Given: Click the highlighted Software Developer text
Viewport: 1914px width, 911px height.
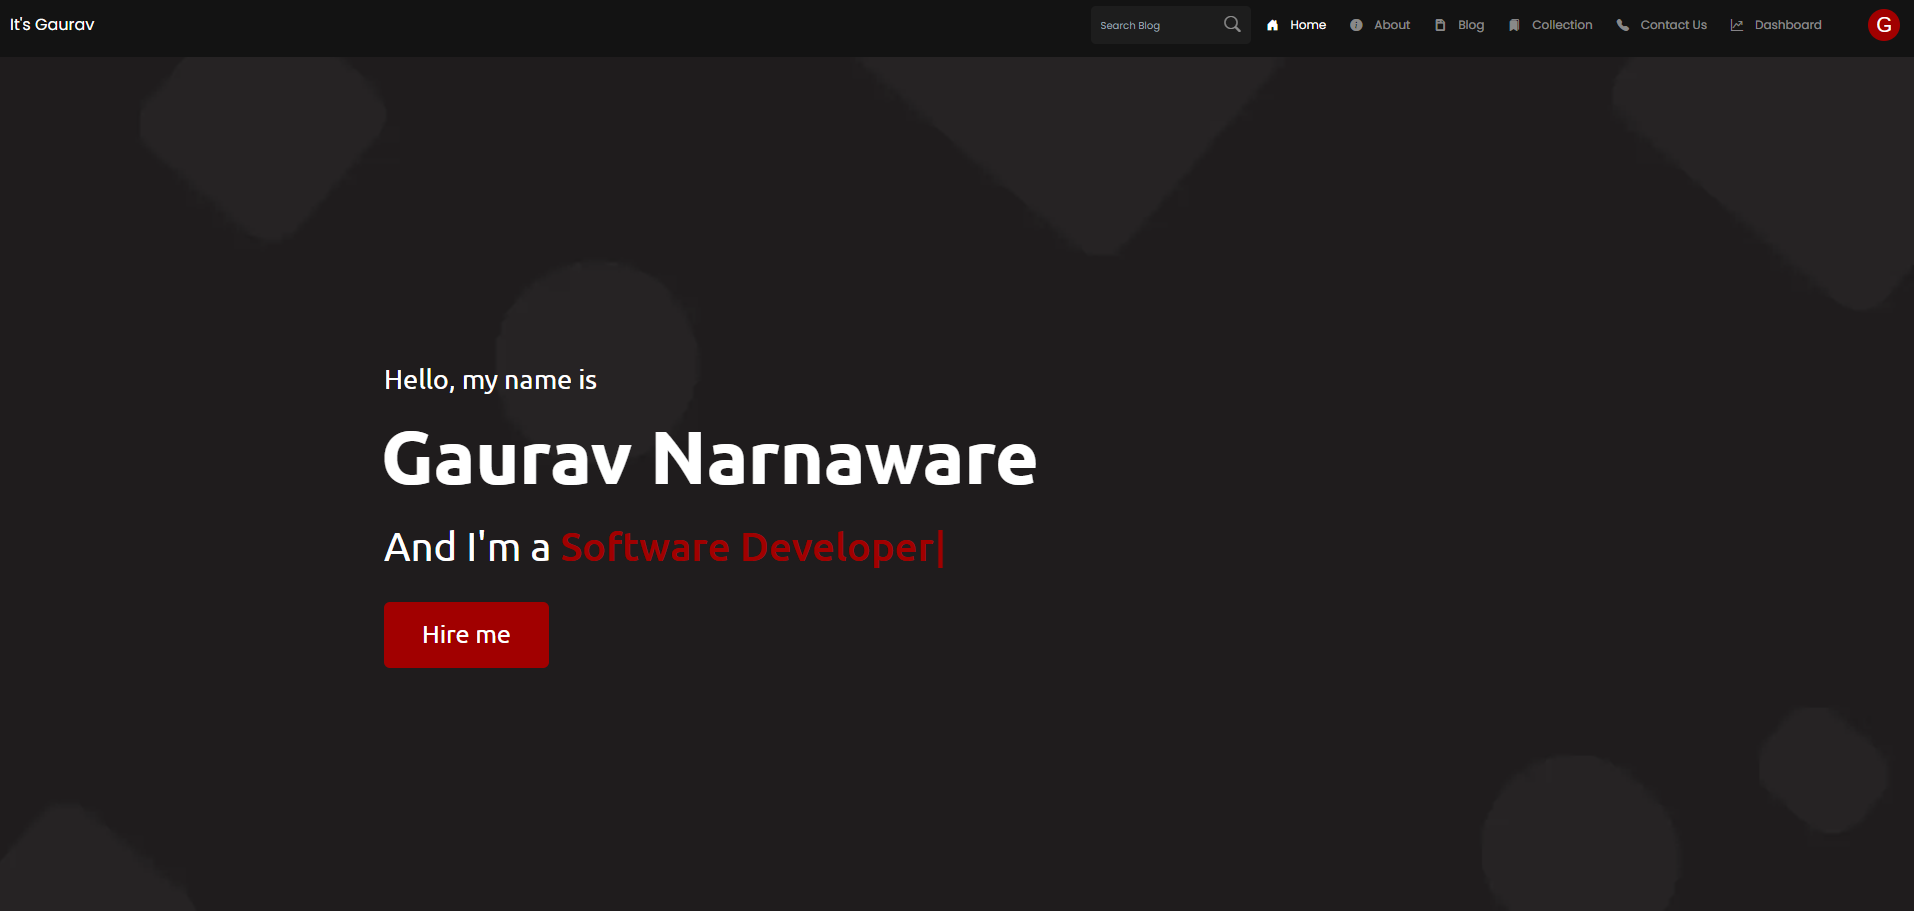Looking at the screenshot, I should point(748,547).
